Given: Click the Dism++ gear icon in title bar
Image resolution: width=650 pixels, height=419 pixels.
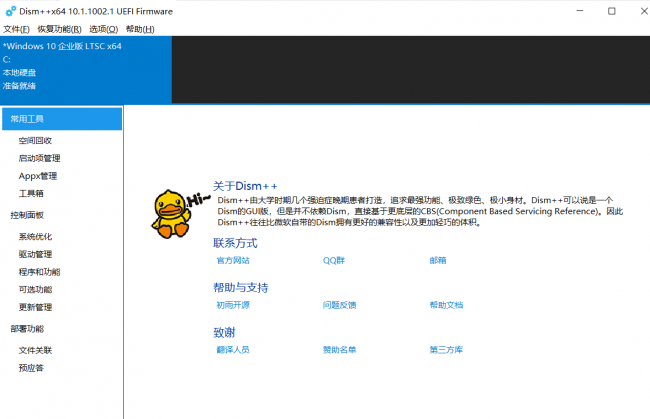Looking at the screenshot, I should pyautogui.click(x=10, y=11).
